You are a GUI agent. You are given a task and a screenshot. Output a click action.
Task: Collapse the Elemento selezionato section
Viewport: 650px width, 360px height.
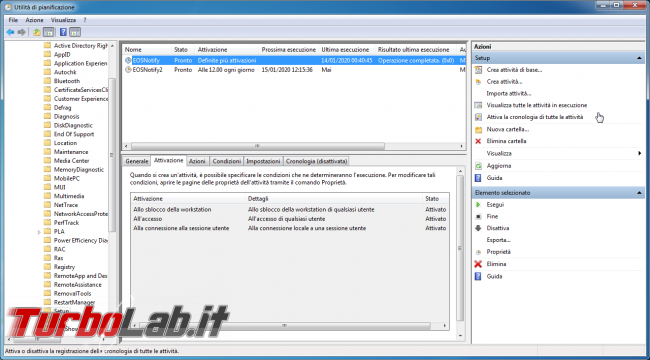pyautogui.click(x=639, y=193)
